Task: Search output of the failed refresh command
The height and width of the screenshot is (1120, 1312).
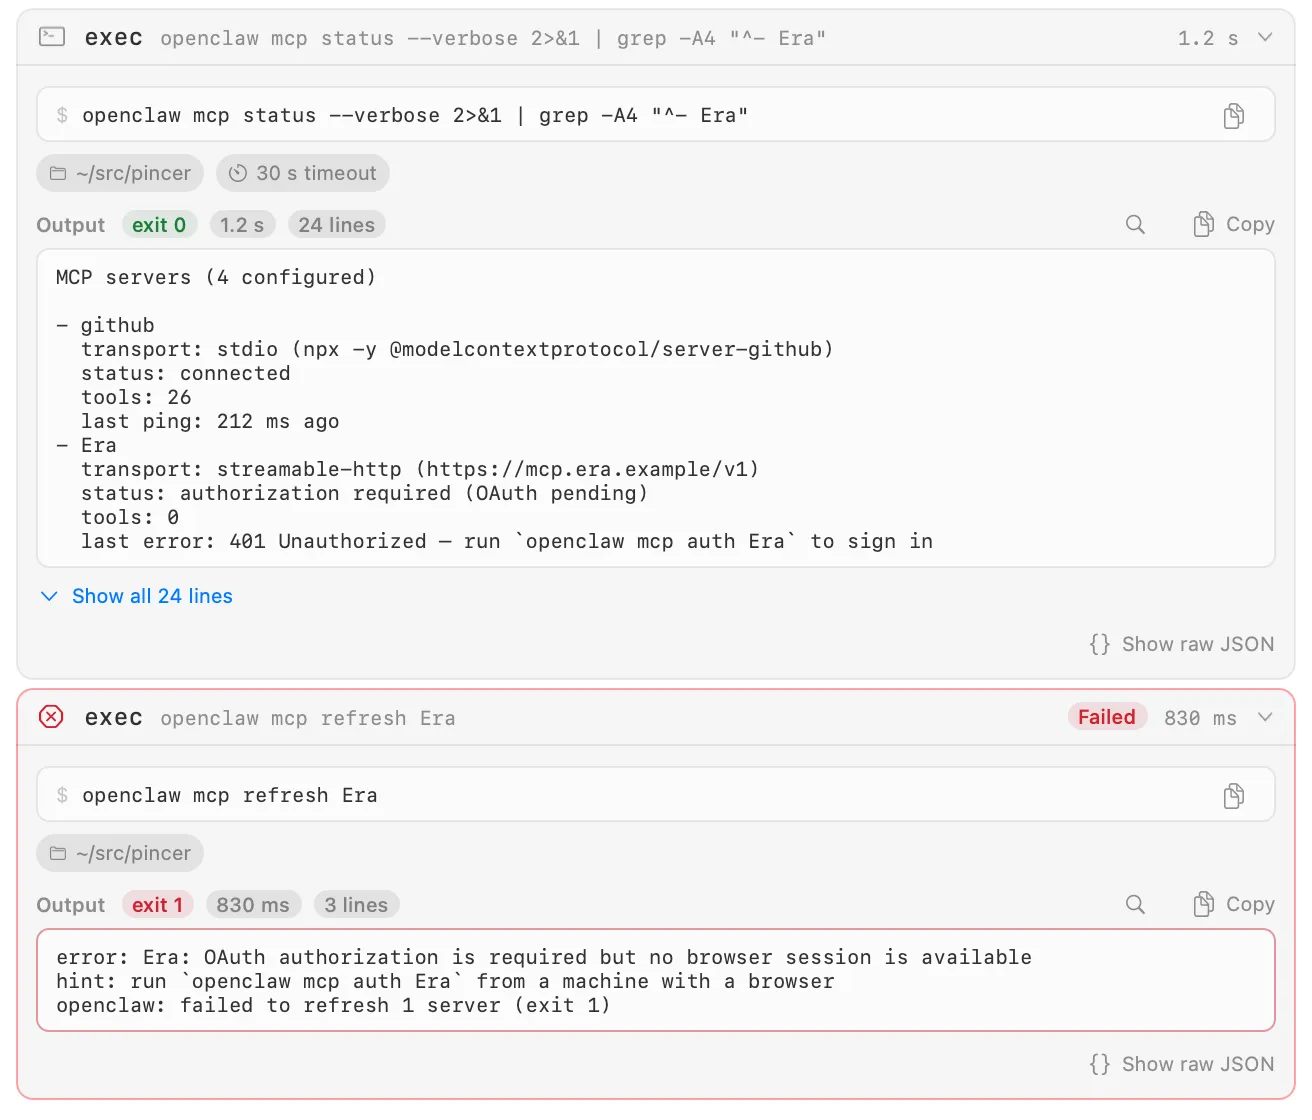Action: tap(1135, 905)
